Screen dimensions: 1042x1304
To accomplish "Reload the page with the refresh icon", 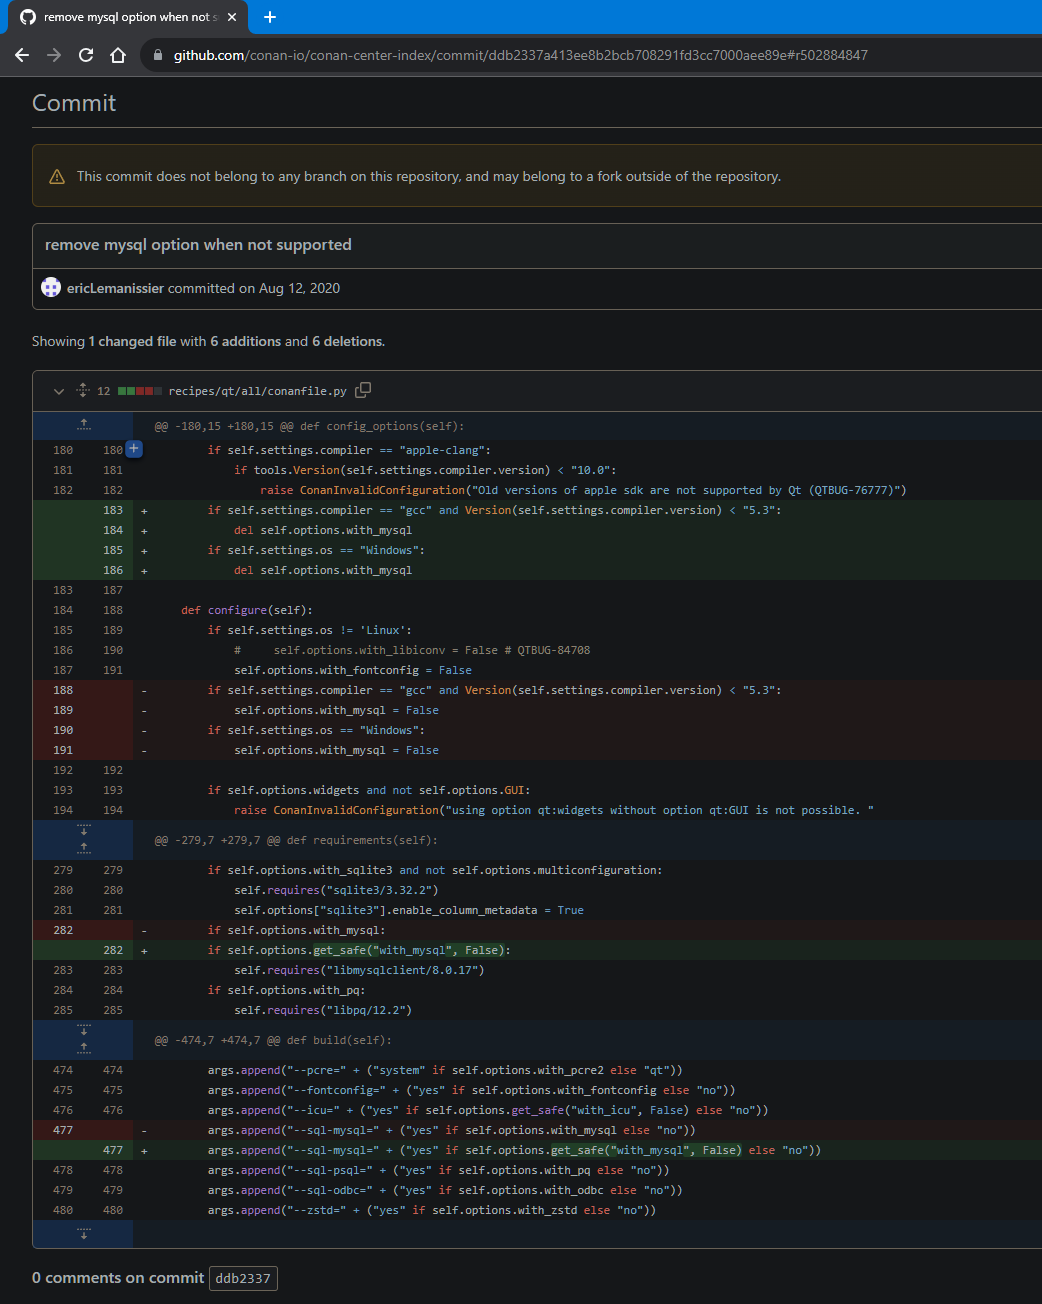I will (85, 55).
